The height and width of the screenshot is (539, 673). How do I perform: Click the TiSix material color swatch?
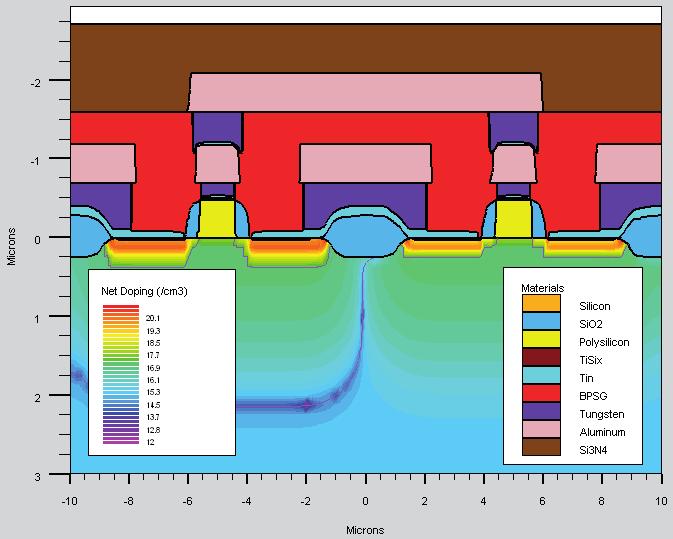541,357
